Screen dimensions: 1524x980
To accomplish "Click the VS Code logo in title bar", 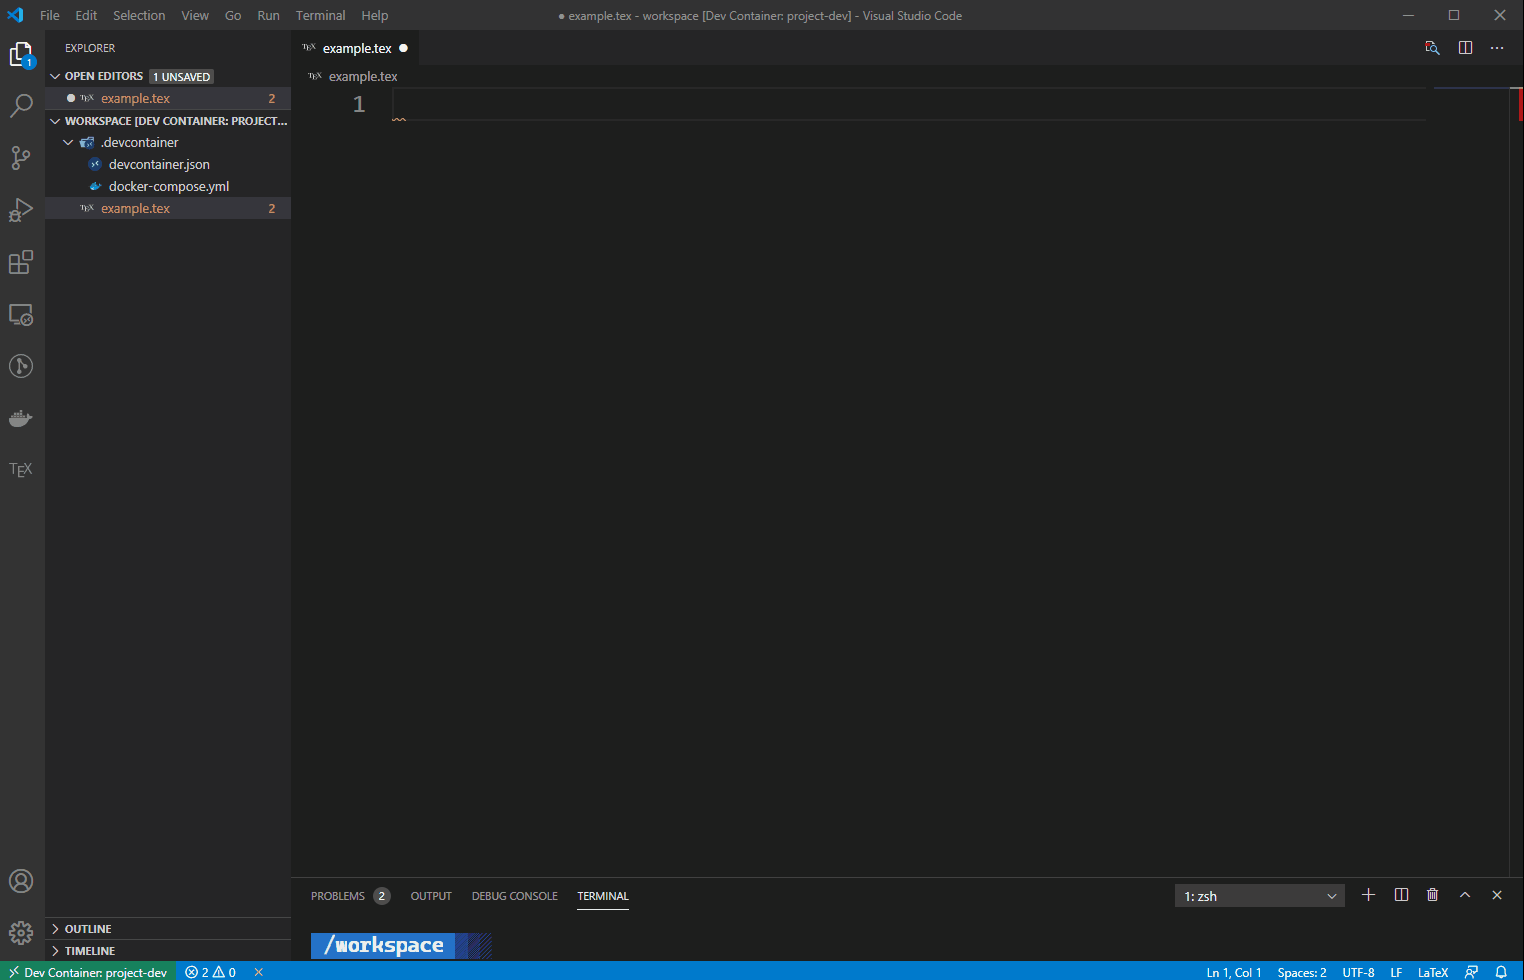I will pyautogui.click(x=15, y=15).
